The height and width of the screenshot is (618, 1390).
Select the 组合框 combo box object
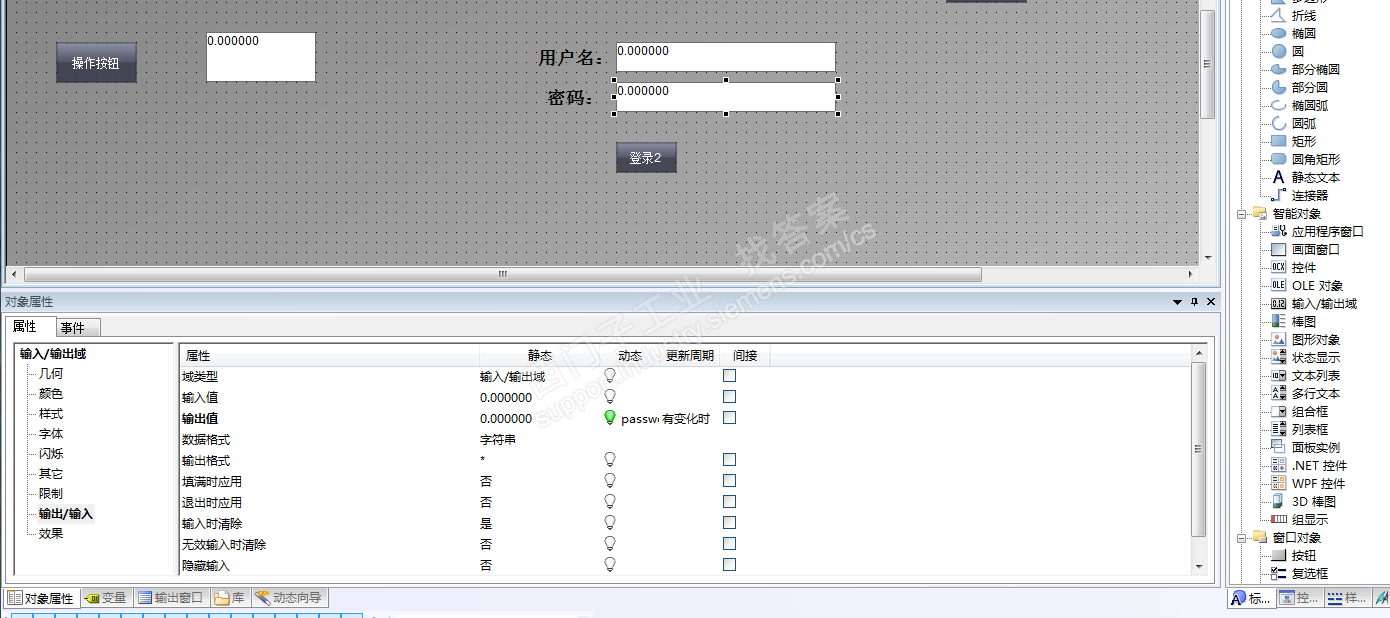point(1310,411)
